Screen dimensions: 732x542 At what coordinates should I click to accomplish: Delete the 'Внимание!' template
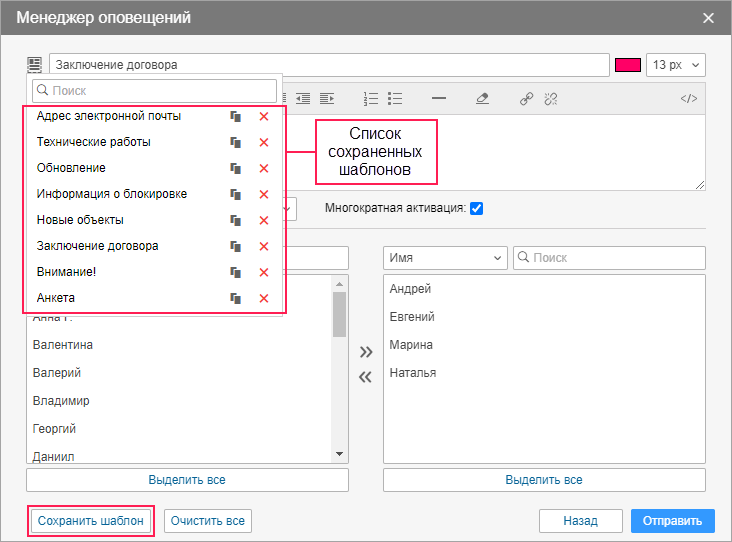[264, 272]
